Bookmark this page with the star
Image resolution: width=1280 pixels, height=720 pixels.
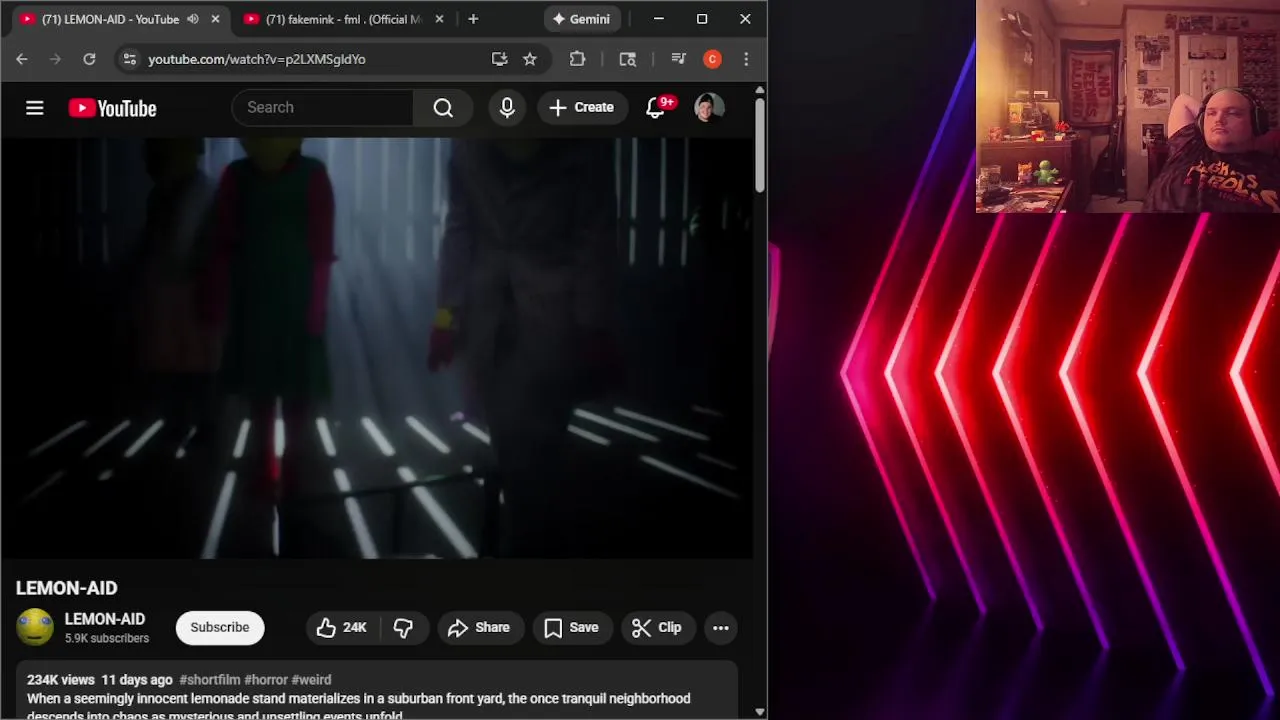pos(530,59)
